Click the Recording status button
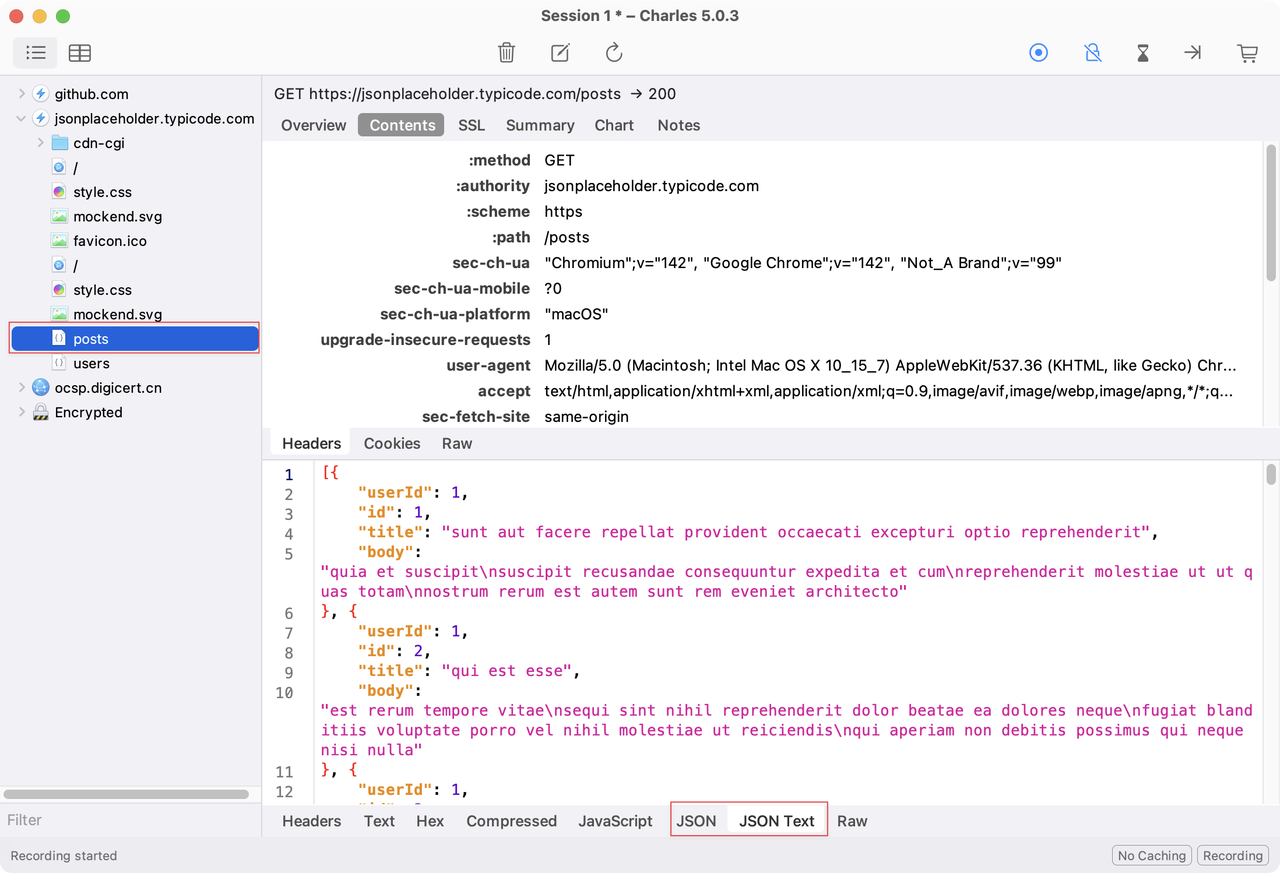1280x873 pixels. [1232, 856]
